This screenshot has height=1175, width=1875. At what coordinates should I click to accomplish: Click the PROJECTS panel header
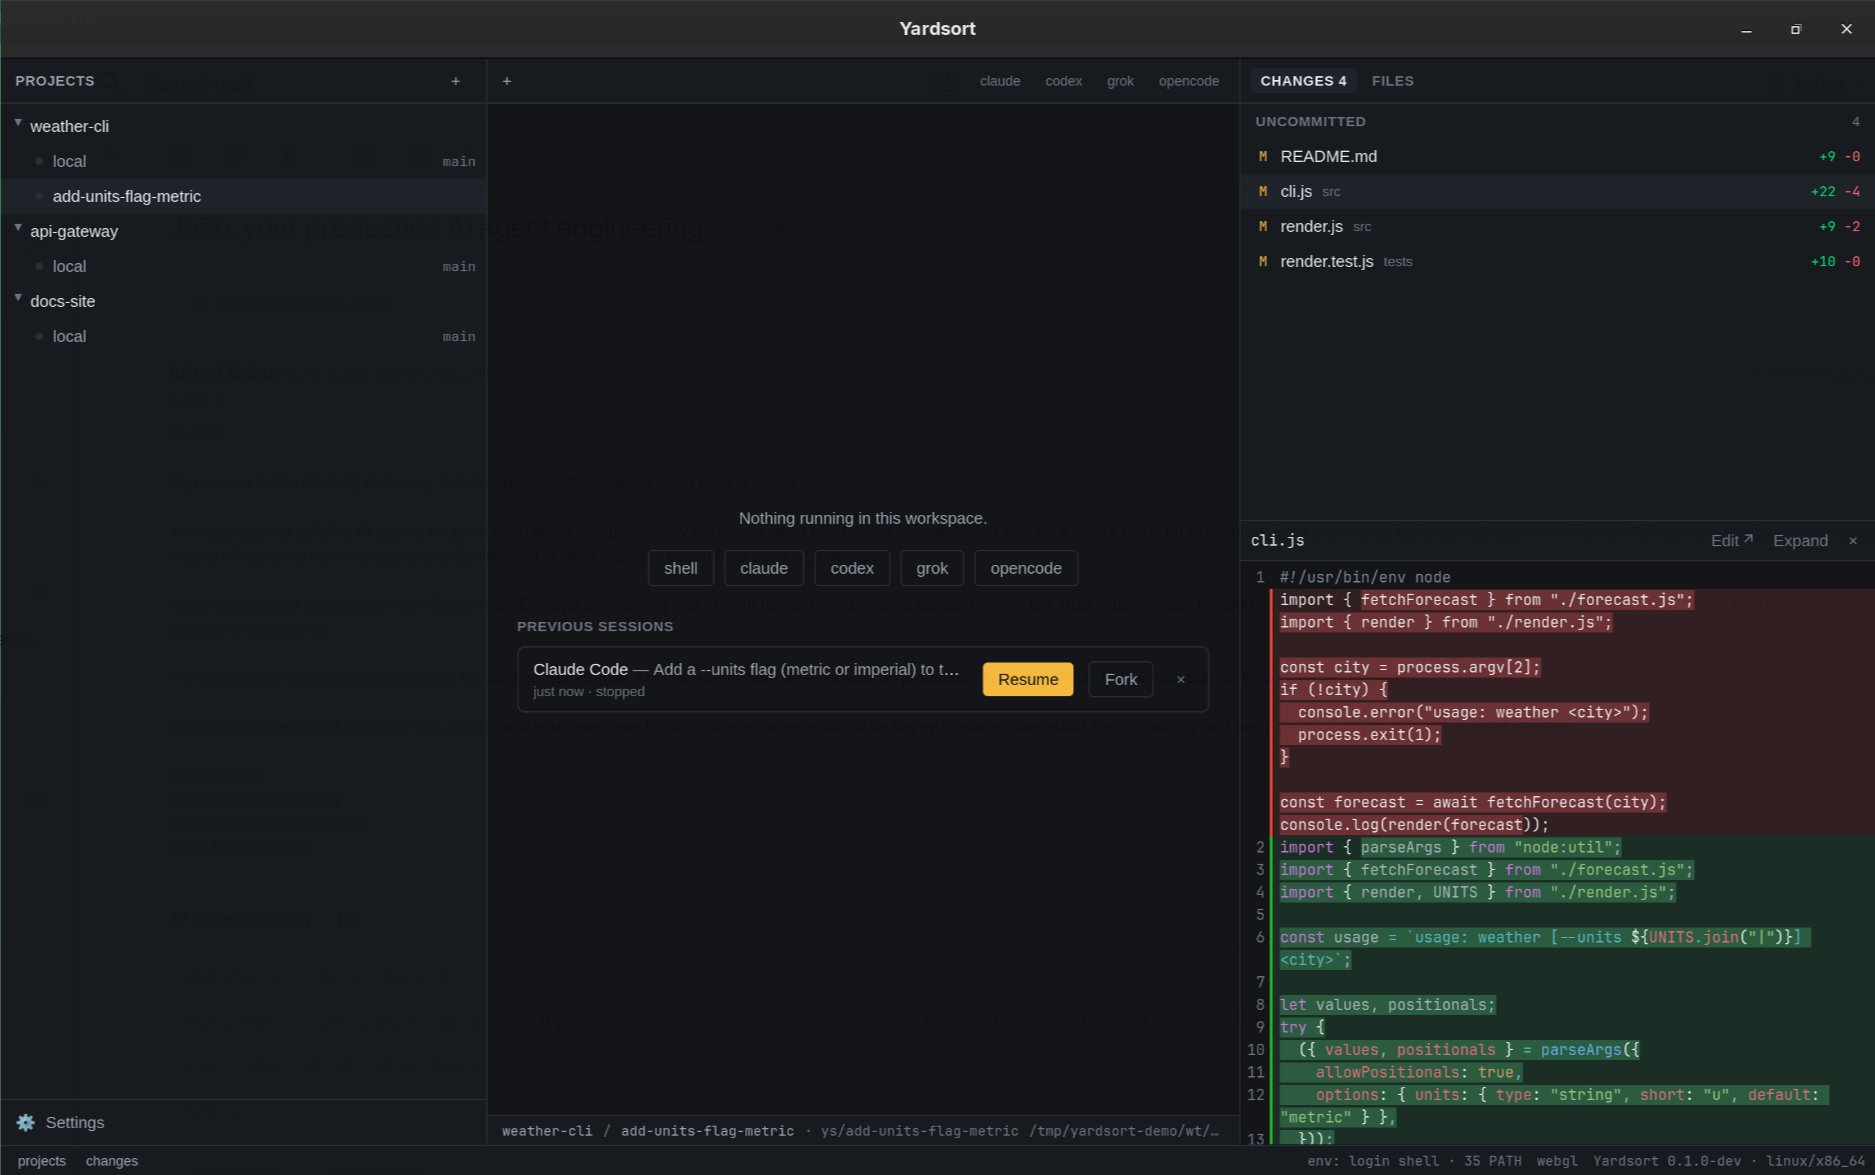(55, 81)
